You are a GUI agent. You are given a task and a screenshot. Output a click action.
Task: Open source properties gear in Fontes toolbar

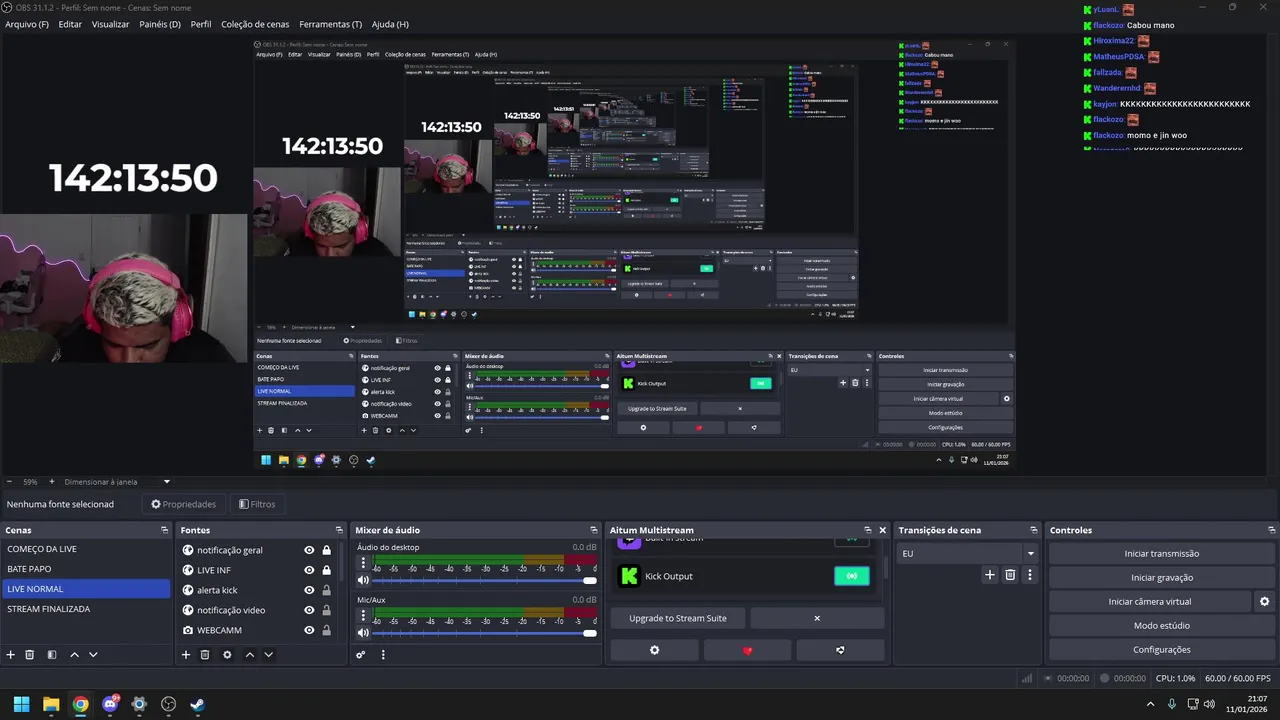click(227, 655)
